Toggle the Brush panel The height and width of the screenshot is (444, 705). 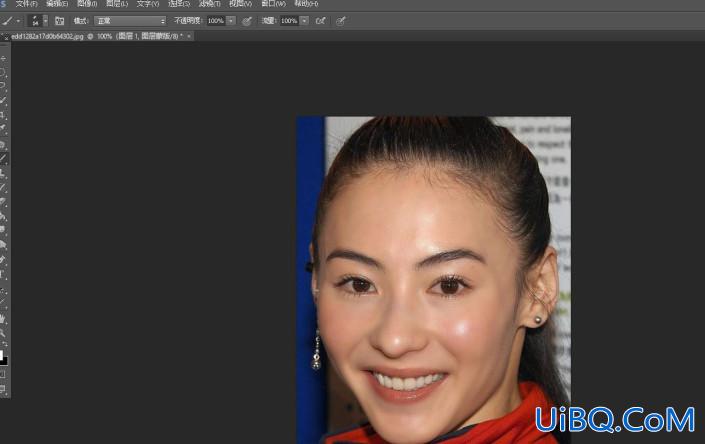[x=59, y=21]
